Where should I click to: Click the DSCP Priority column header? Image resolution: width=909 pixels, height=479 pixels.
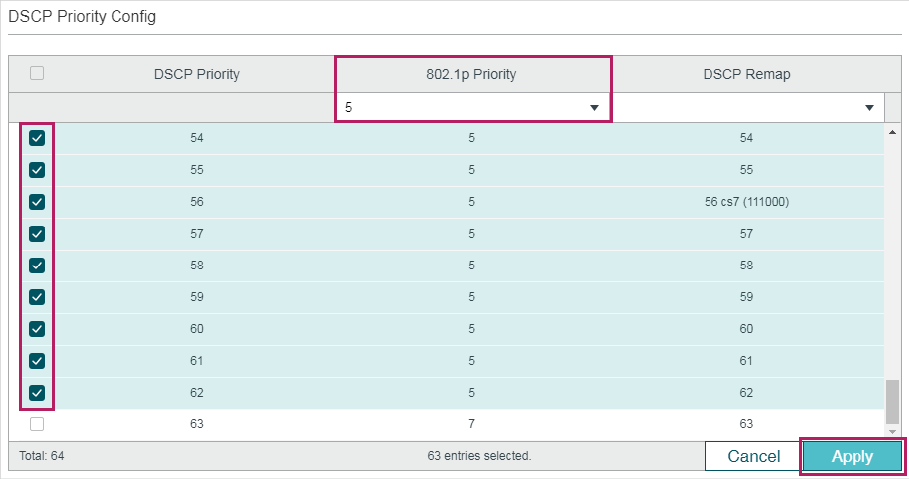(x=197, y=74)
